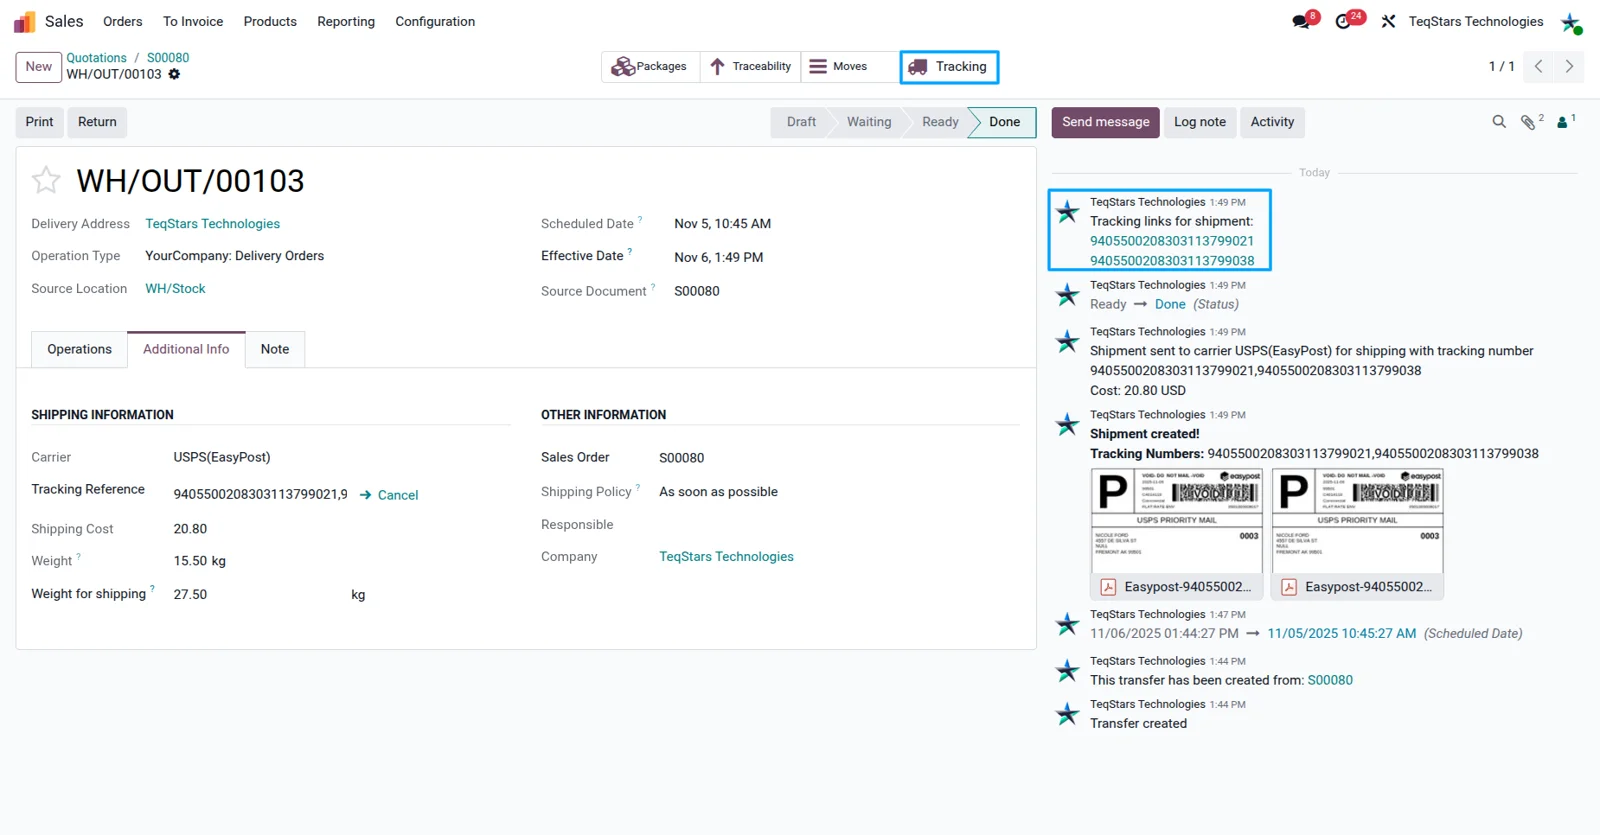Click the Print button
Image resolution: width=1600 pixels, height=835 pixels.
click(40, 122)
